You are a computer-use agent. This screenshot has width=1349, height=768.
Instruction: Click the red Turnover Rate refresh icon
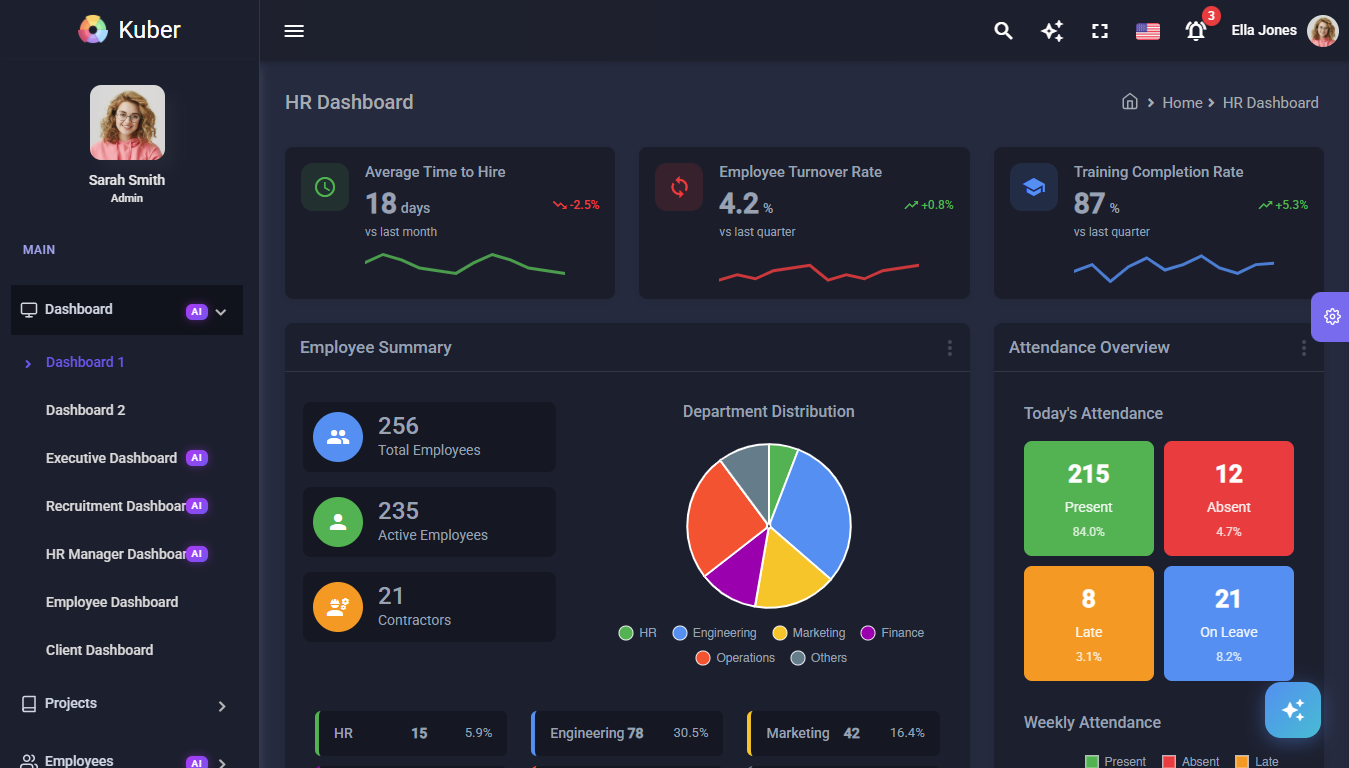679,187
